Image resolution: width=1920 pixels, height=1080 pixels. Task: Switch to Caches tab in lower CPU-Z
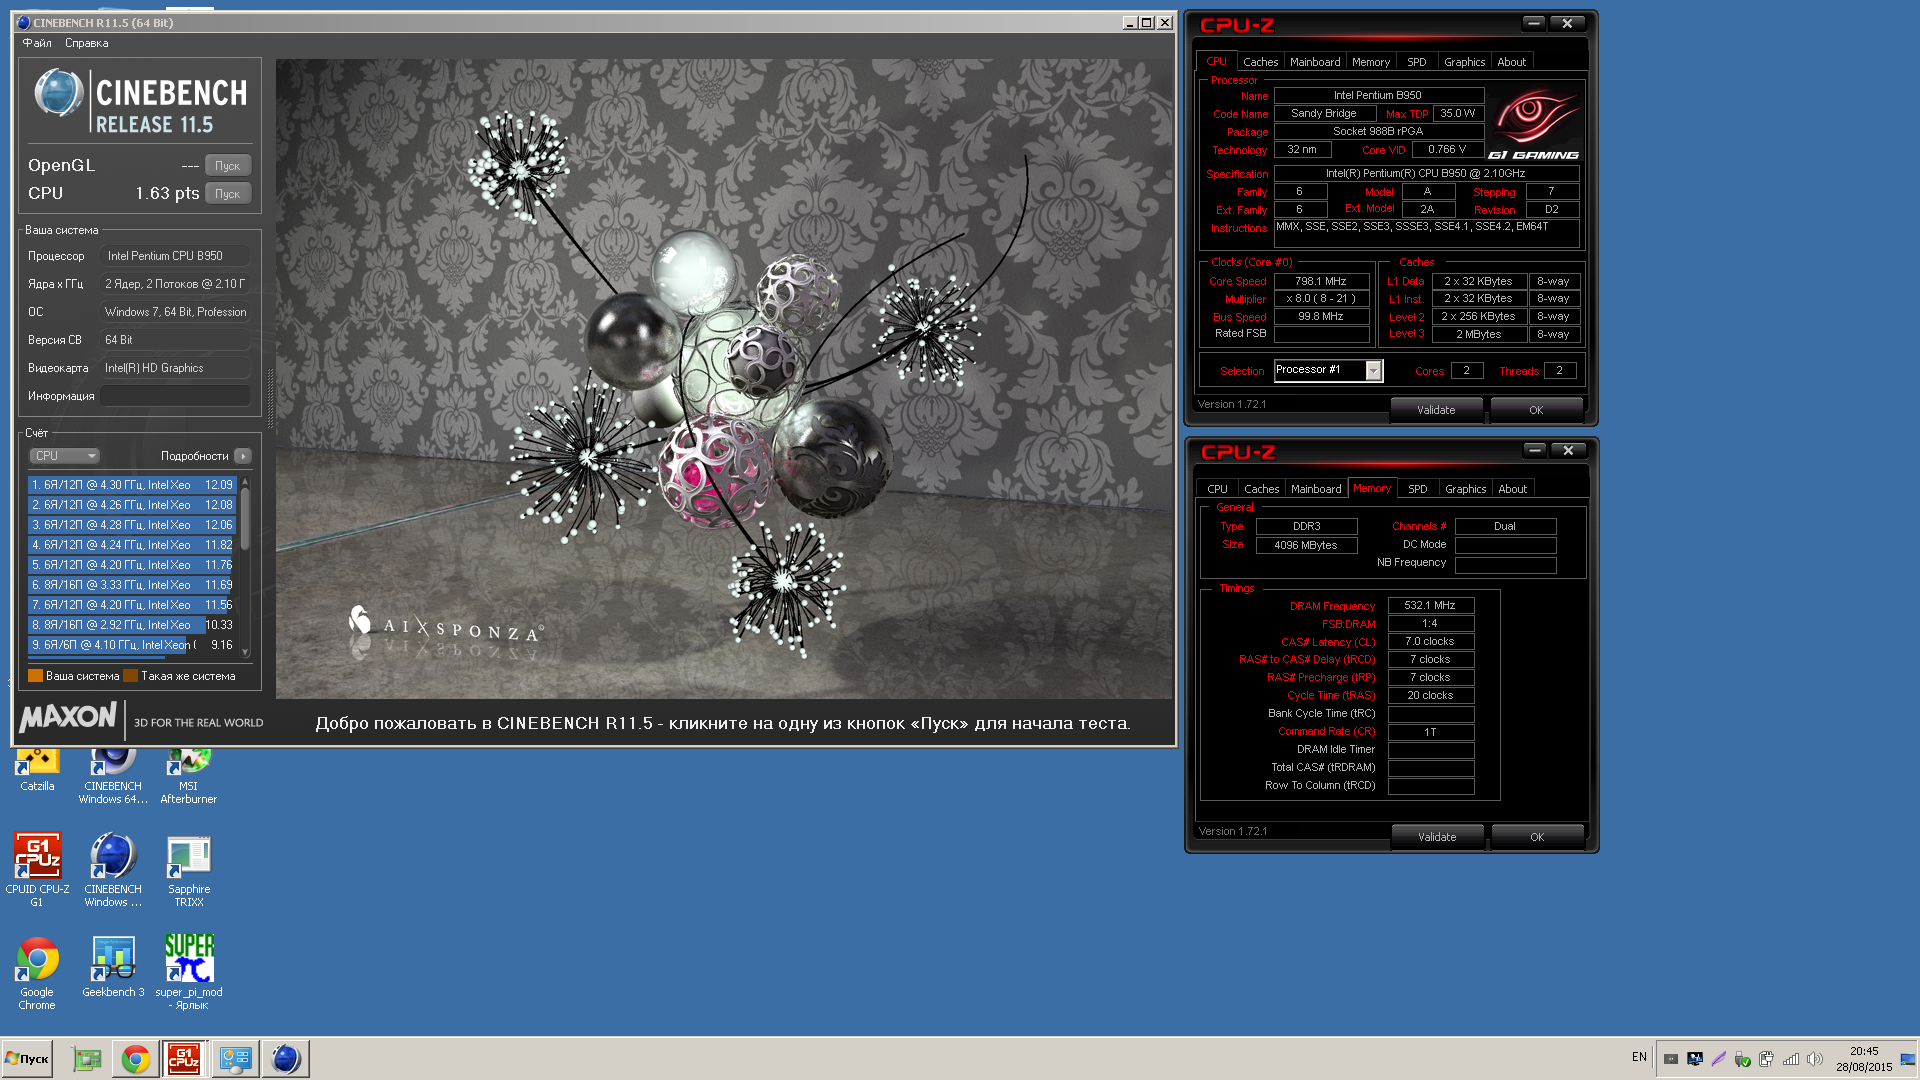pos(1261,489)
